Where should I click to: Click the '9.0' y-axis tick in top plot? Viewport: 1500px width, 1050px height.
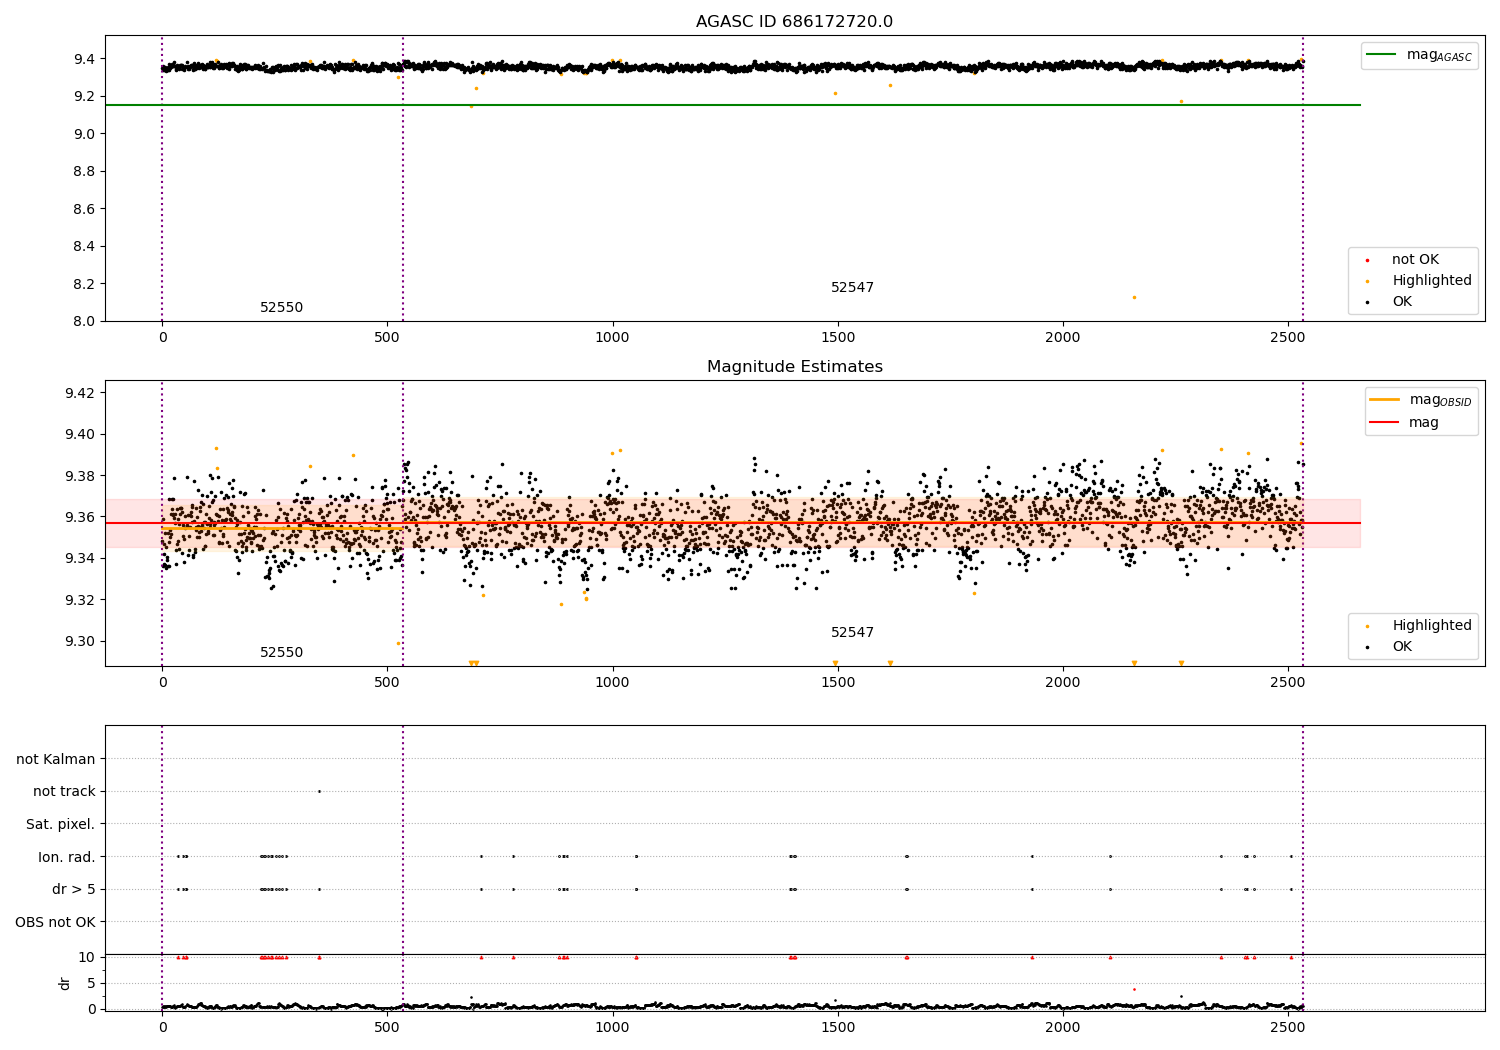click(x=84, y=134)
